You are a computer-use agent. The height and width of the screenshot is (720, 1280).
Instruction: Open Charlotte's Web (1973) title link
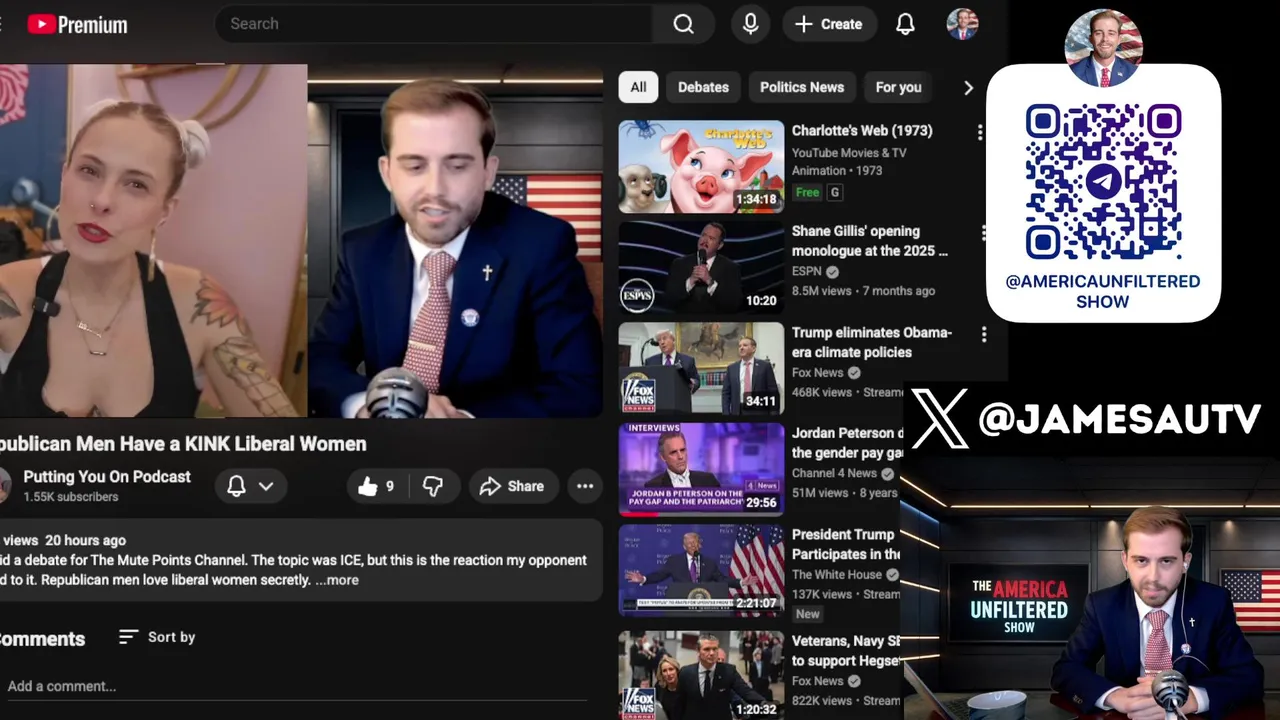coord(862,131)
